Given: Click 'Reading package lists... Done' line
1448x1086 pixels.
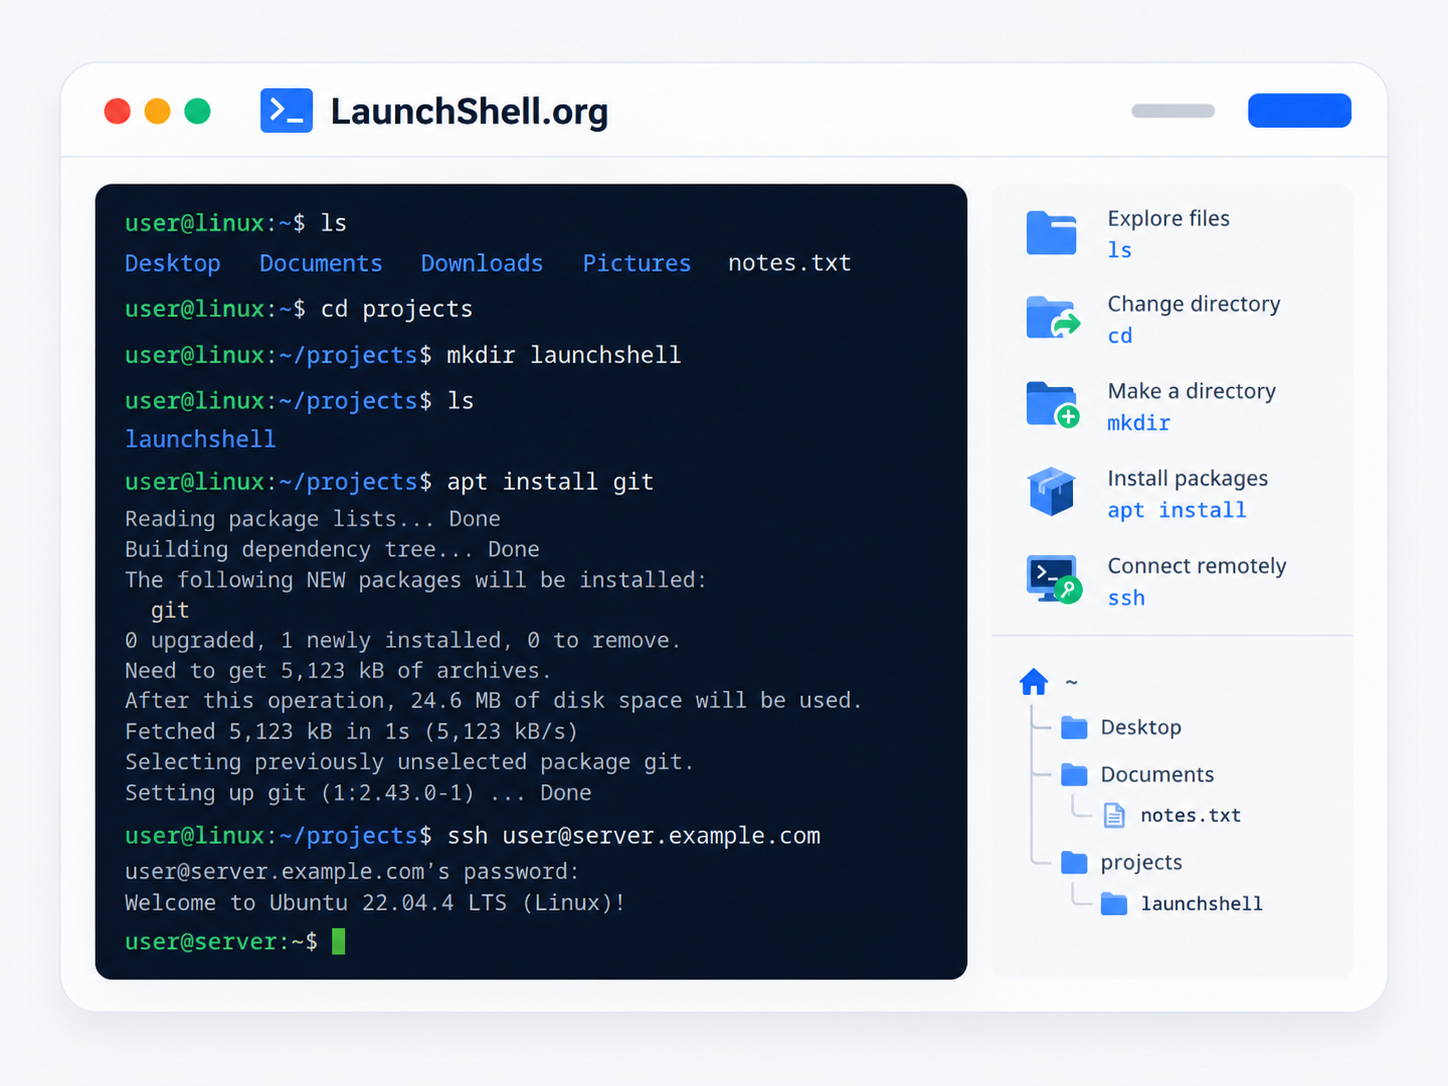Looking at the screenshot, I should [x=312, y=519].
